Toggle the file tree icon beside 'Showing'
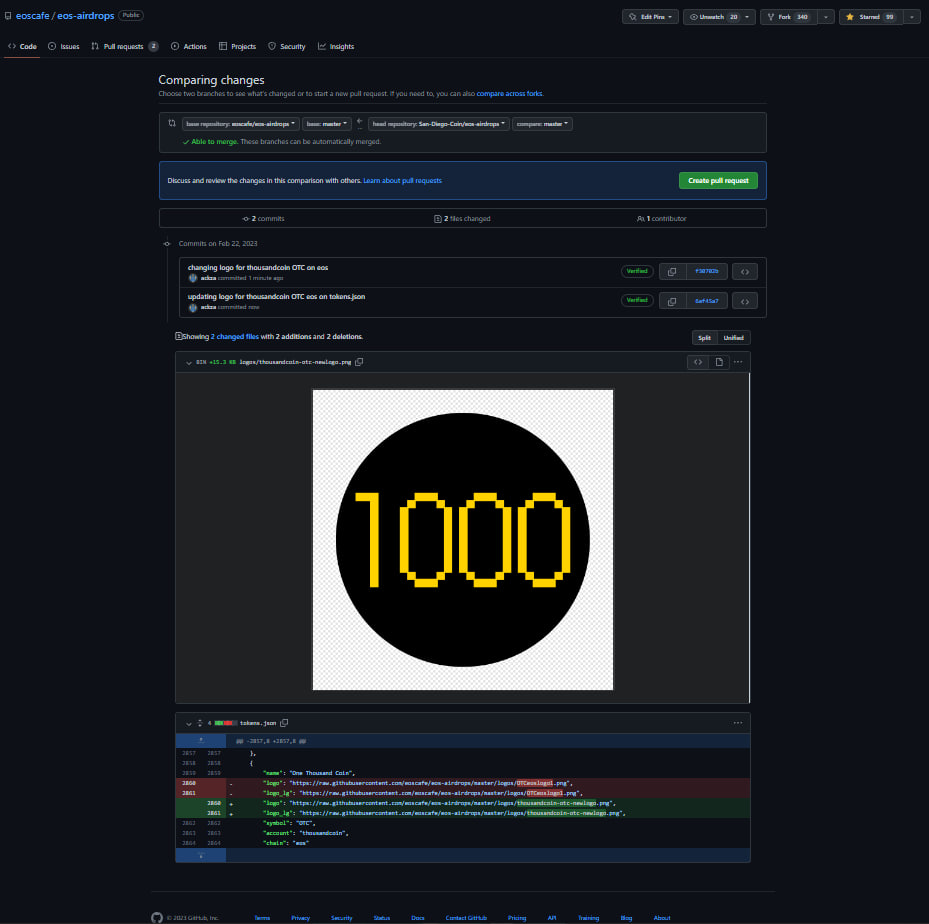The height and width of the screenshot is (924, 929). click(178, 336)
